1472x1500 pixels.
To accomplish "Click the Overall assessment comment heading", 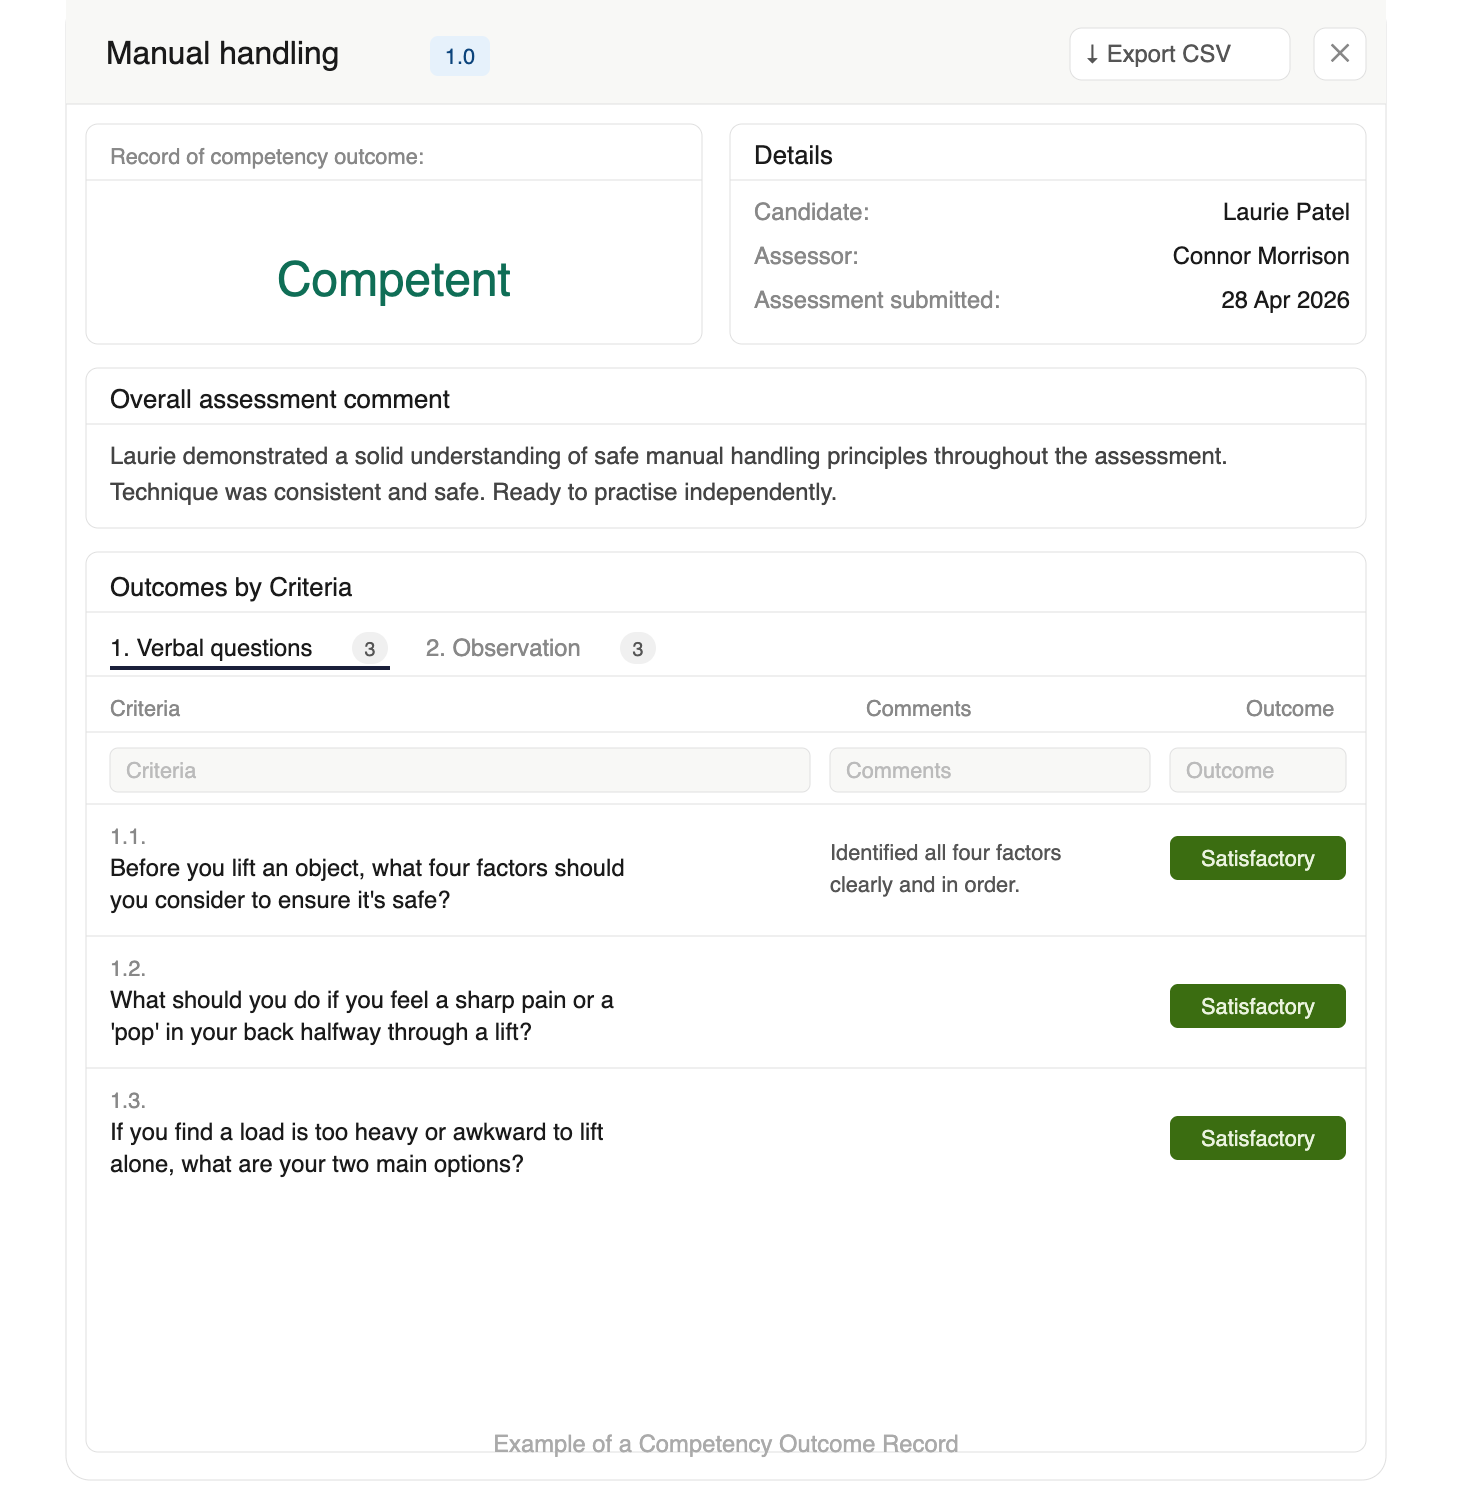I will pos(280,400).
